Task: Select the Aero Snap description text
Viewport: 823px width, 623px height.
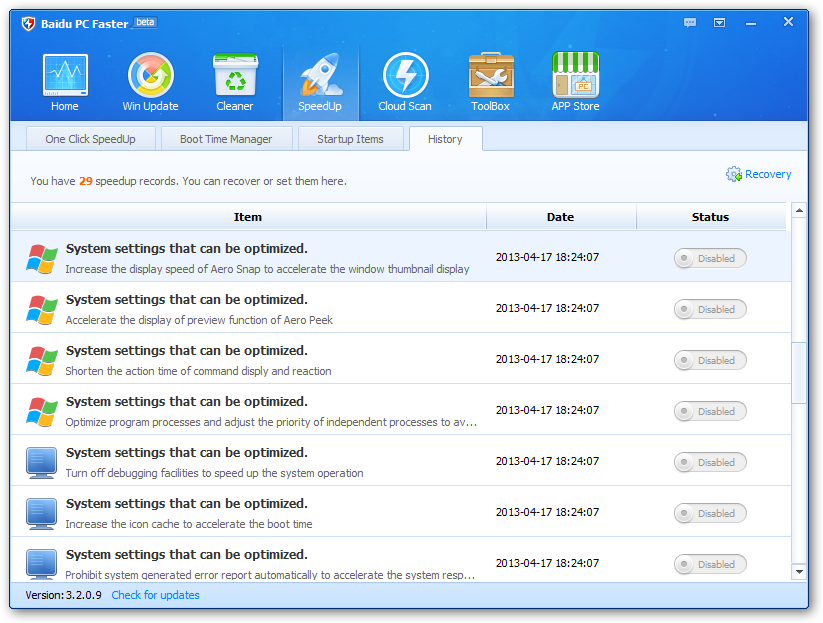Action: [x=267, y=269]
